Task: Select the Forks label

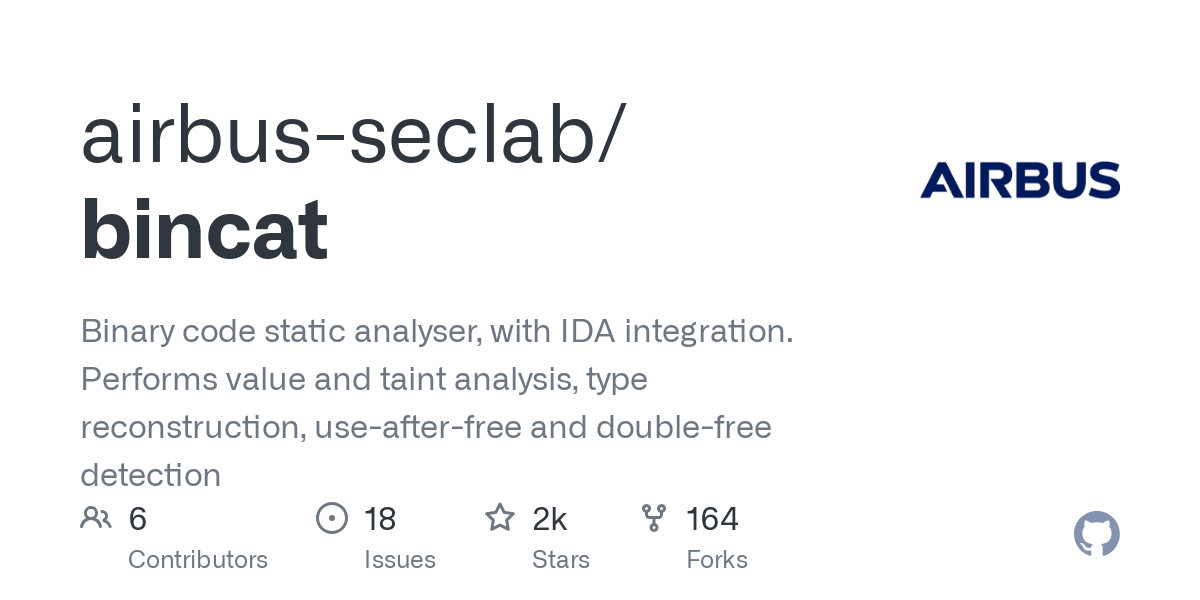Action: pyautogui.click(x=717, y=559)
